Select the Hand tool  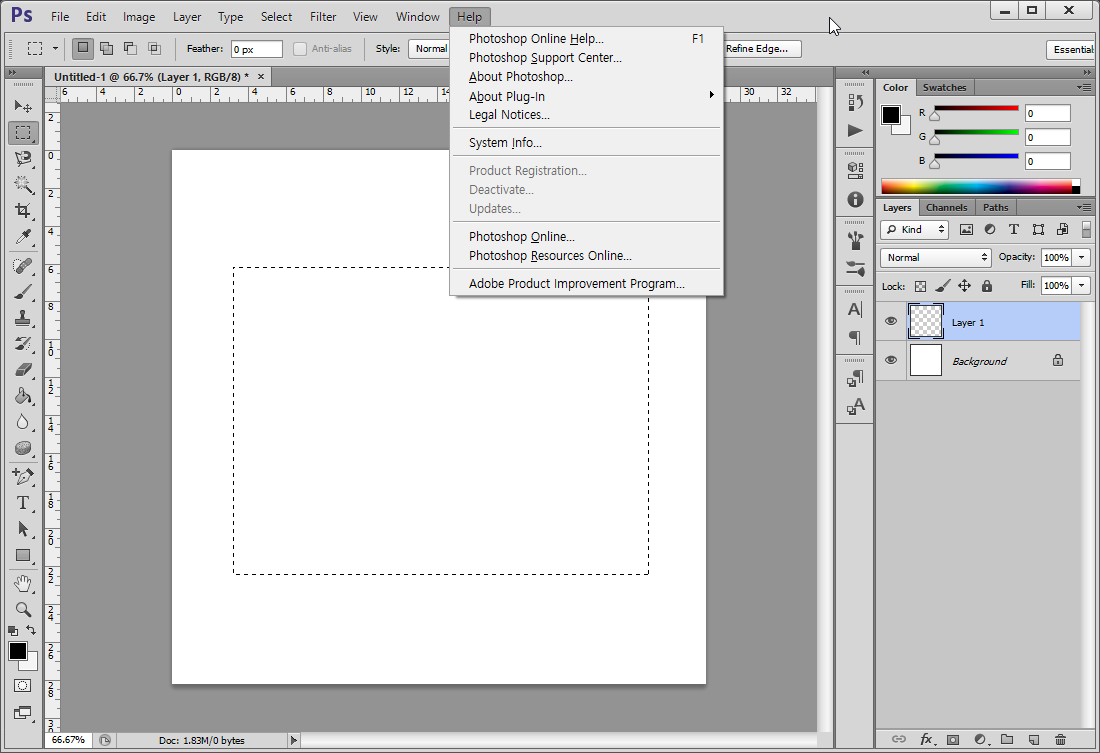click(x=23, y=583)
